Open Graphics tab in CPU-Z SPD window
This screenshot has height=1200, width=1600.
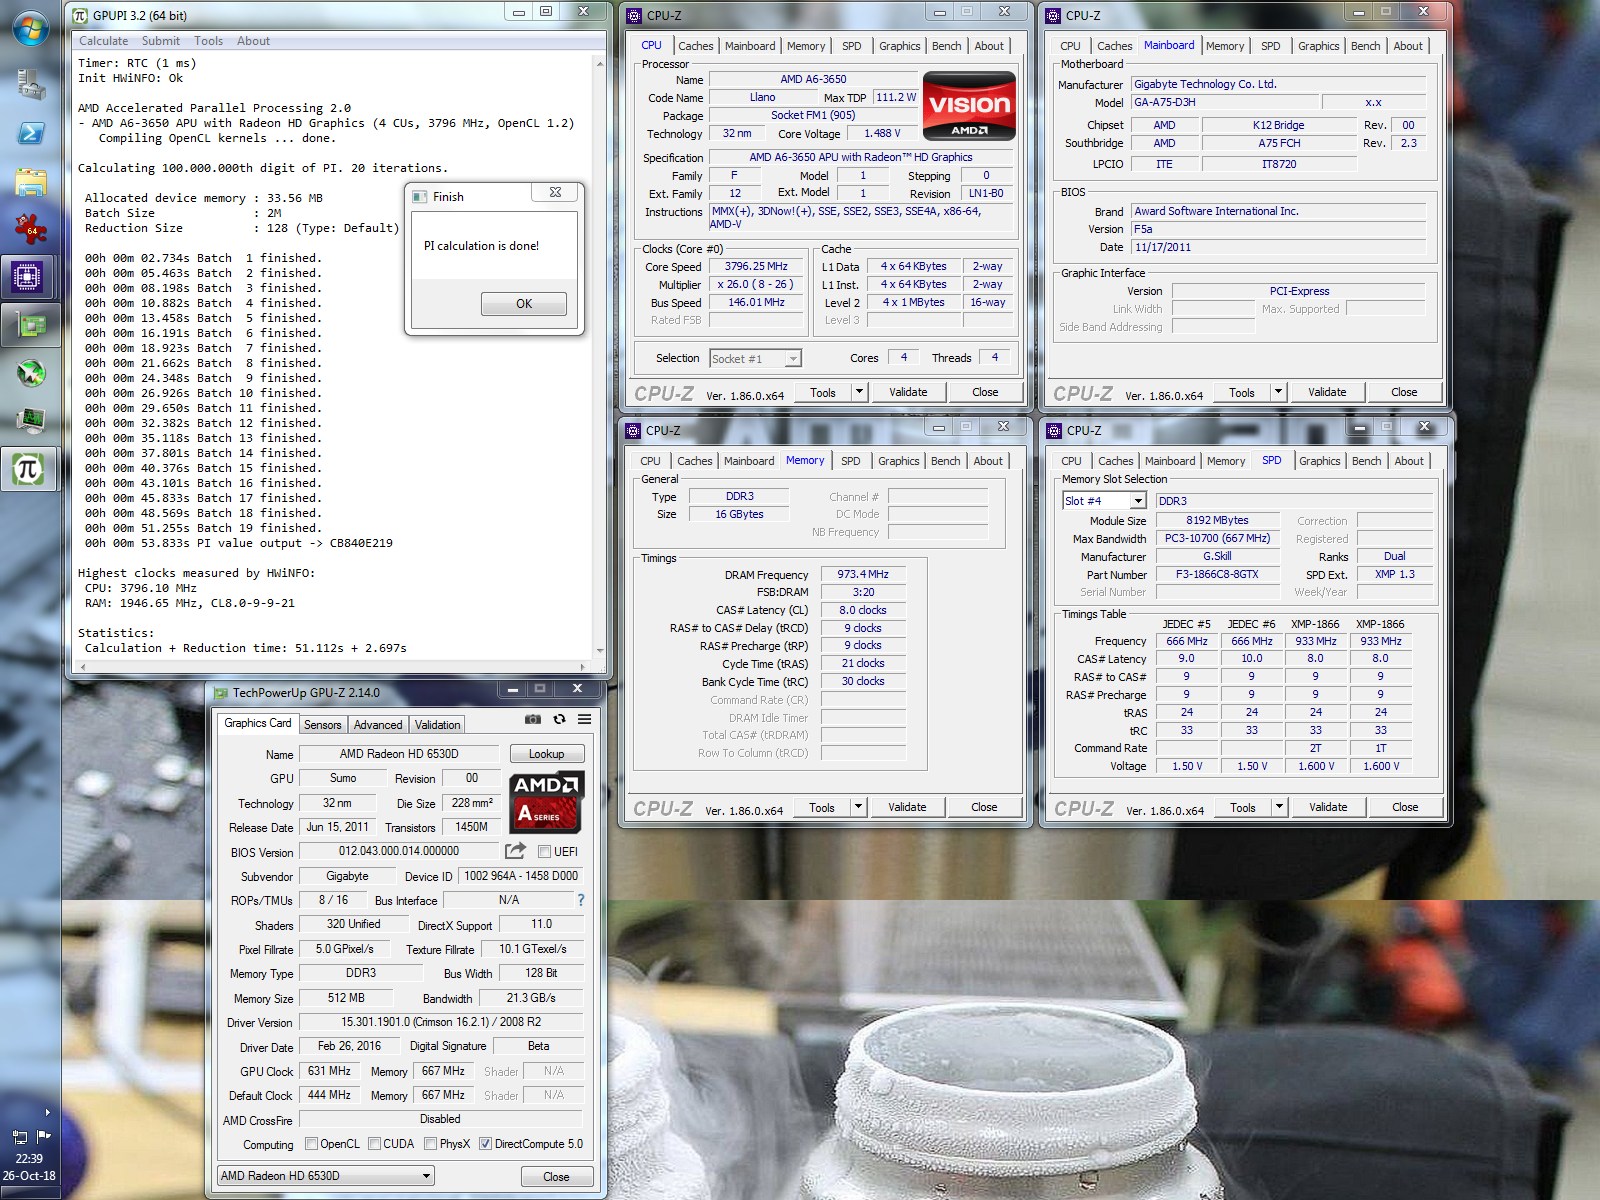click(x=1320, y=461)
